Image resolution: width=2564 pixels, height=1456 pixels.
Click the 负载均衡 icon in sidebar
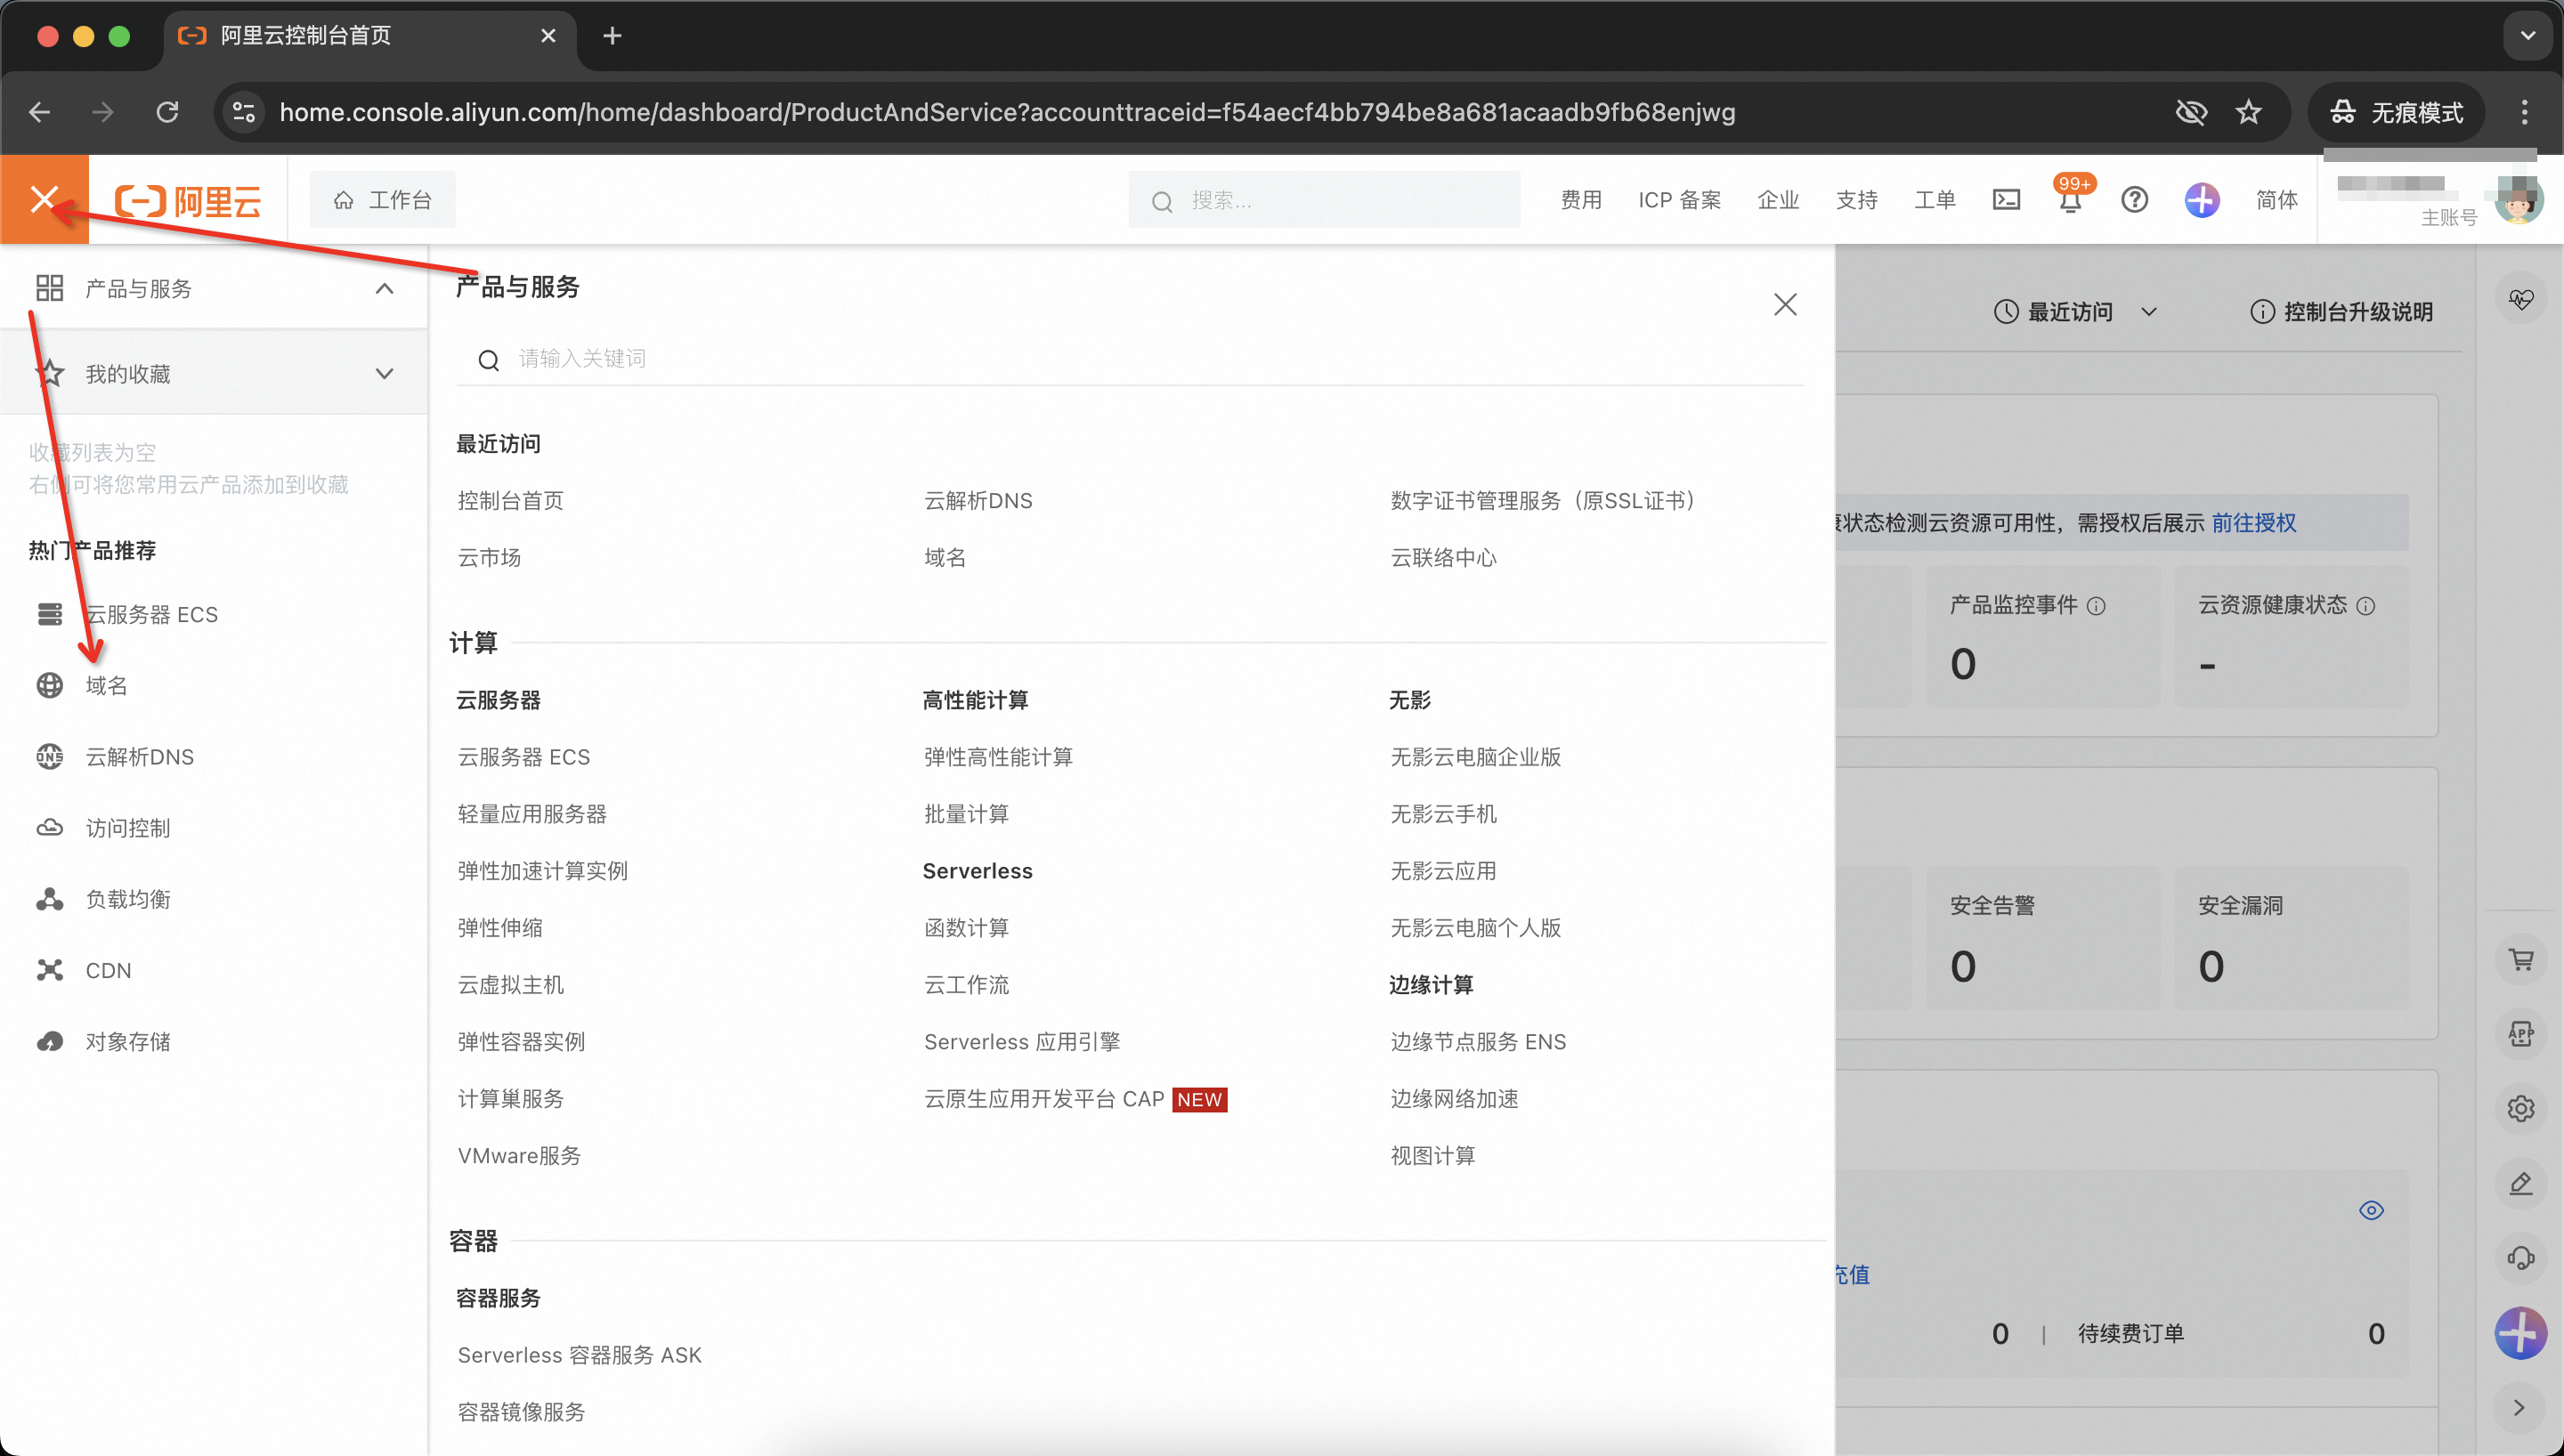(50, 899)
